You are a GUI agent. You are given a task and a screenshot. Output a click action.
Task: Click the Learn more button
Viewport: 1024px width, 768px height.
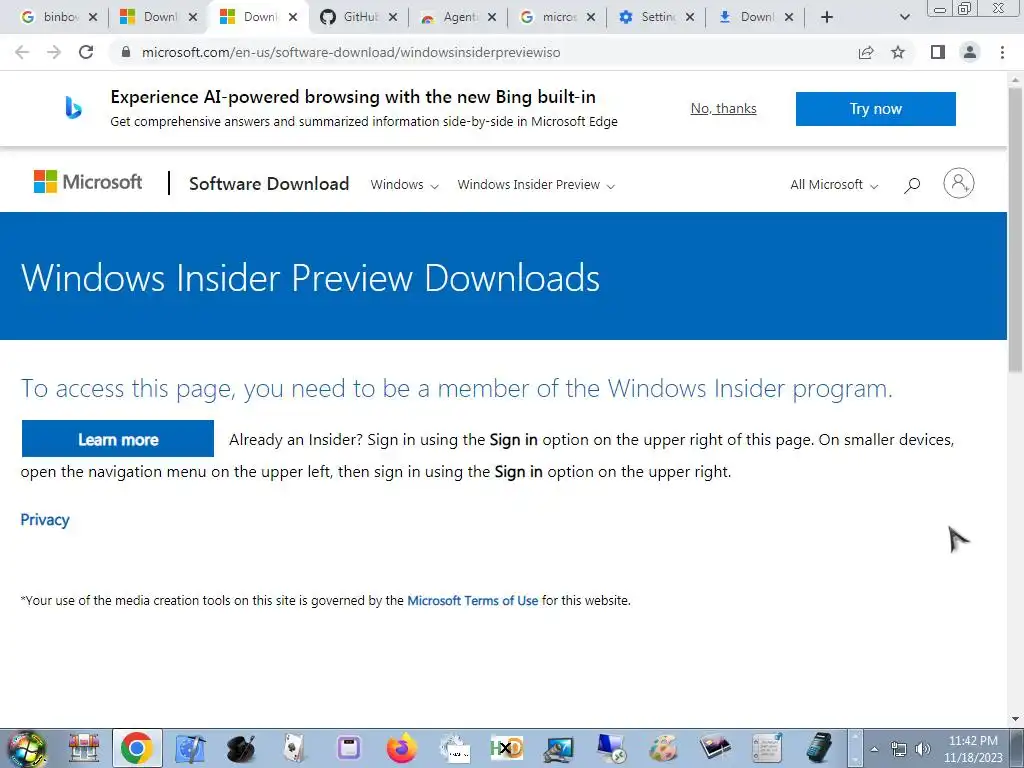click(x=118, y=439)
